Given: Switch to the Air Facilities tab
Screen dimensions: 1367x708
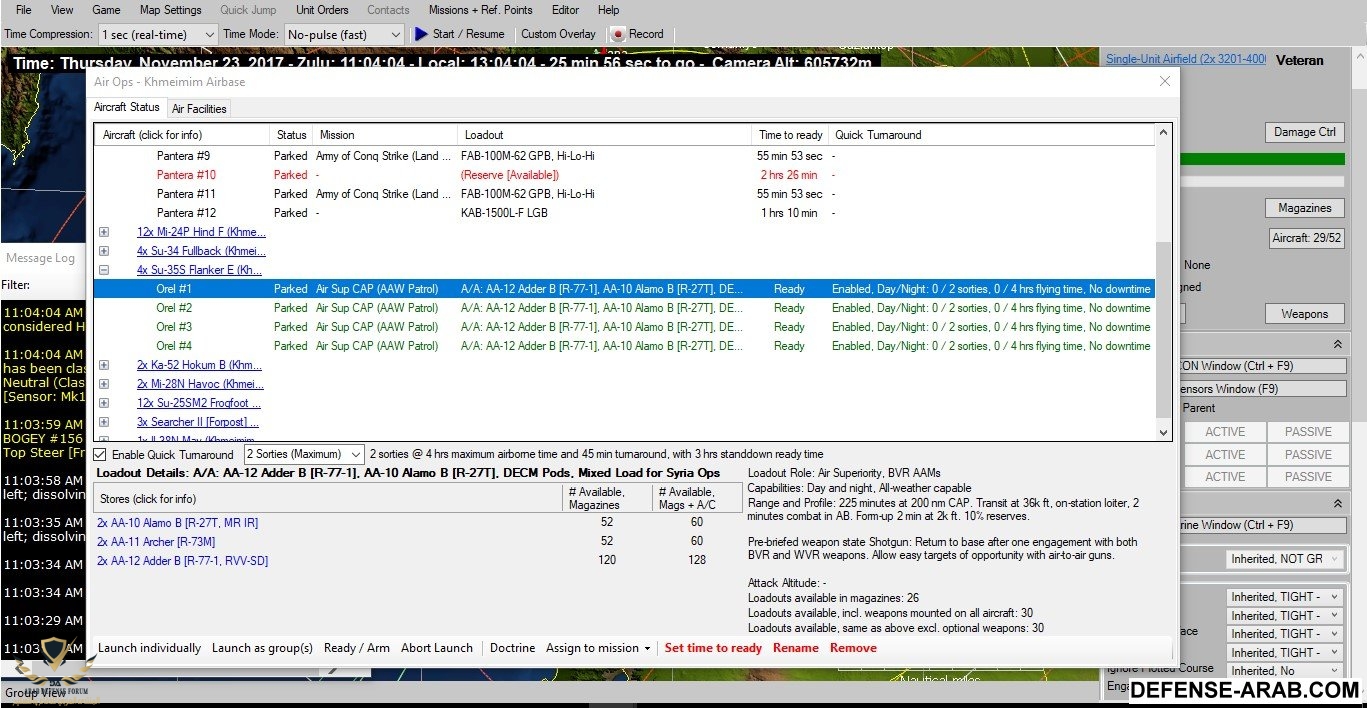Looking at the screenshot, I should point(199,108).
